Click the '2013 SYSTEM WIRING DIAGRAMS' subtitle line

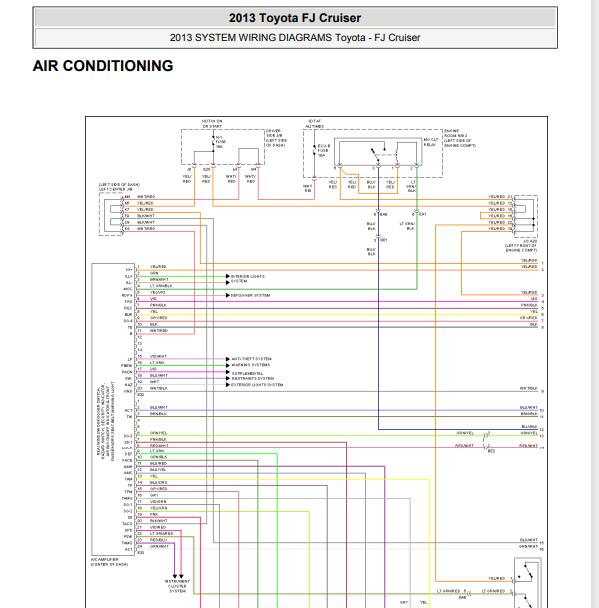[x=295, y=38]
